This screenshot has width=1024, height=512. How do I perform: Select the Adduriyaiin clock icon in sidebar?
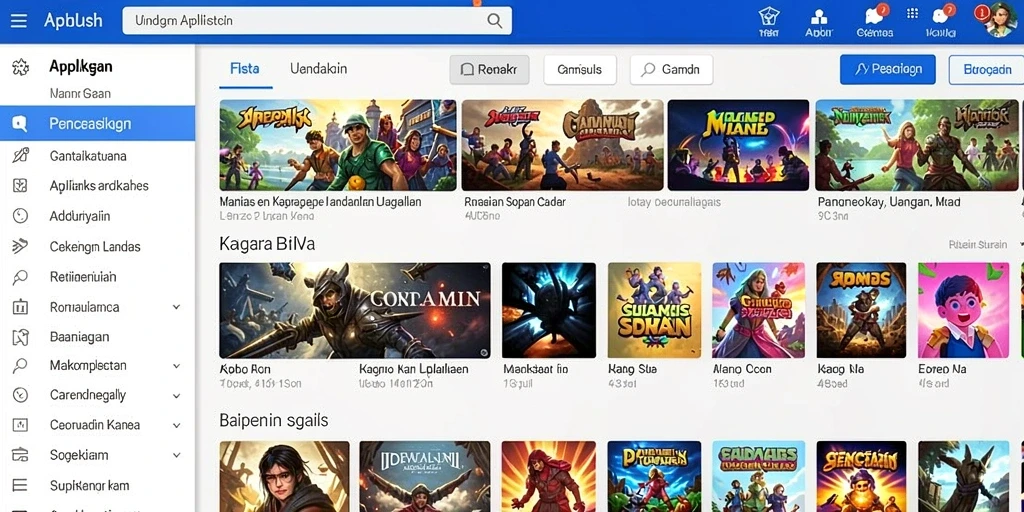(x=20, y=216)
